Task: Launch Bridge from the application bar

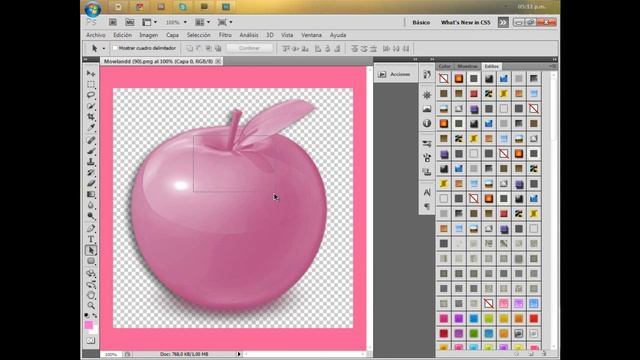Action: (113, 22)
